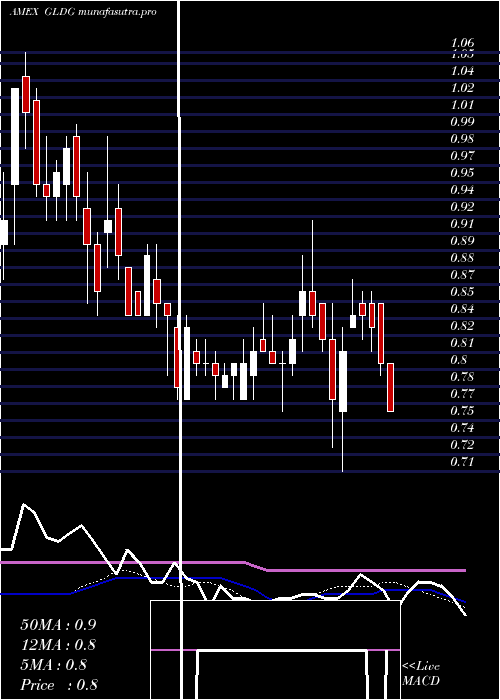Screen dimensions: 500x700
Task: Click the 12MA : 0.8 indicator text
Action: click(58, 645)
